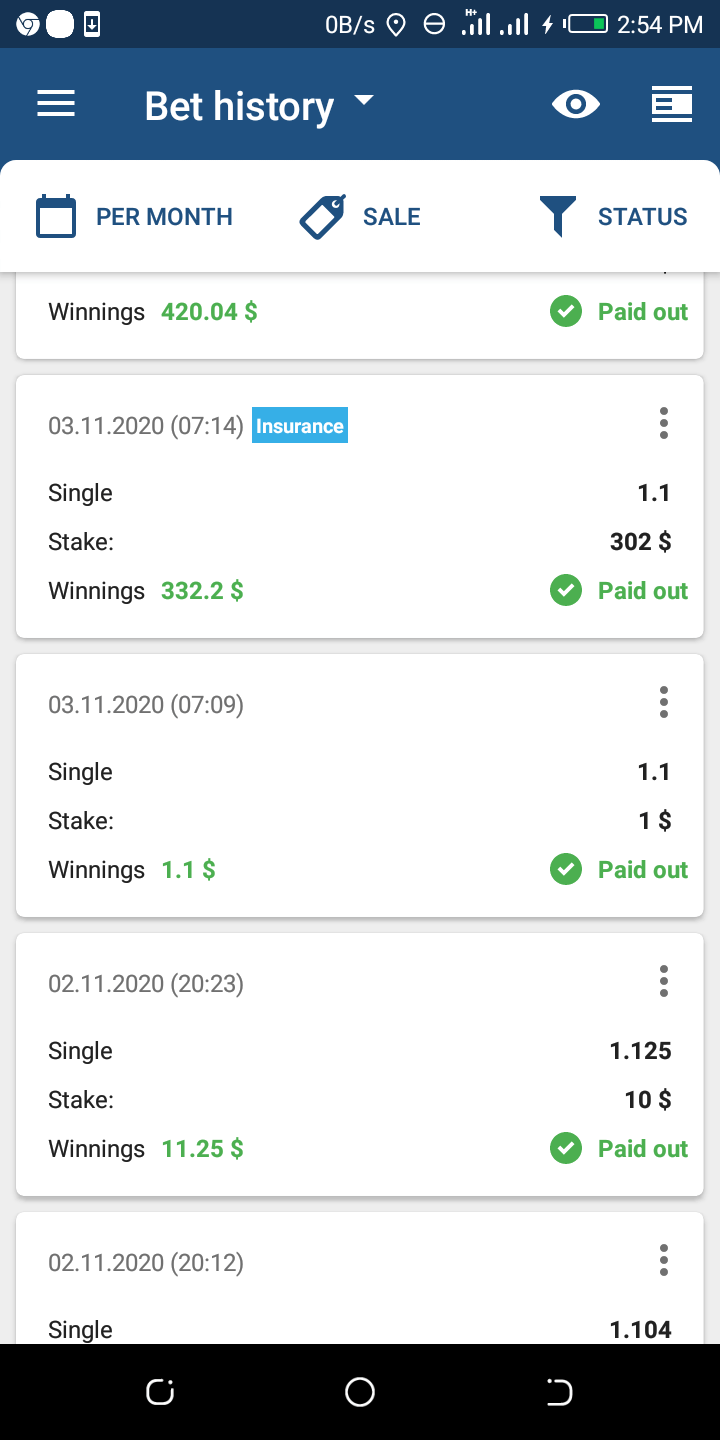Expand the Bet history dropdown arrow

click(364, 101)
